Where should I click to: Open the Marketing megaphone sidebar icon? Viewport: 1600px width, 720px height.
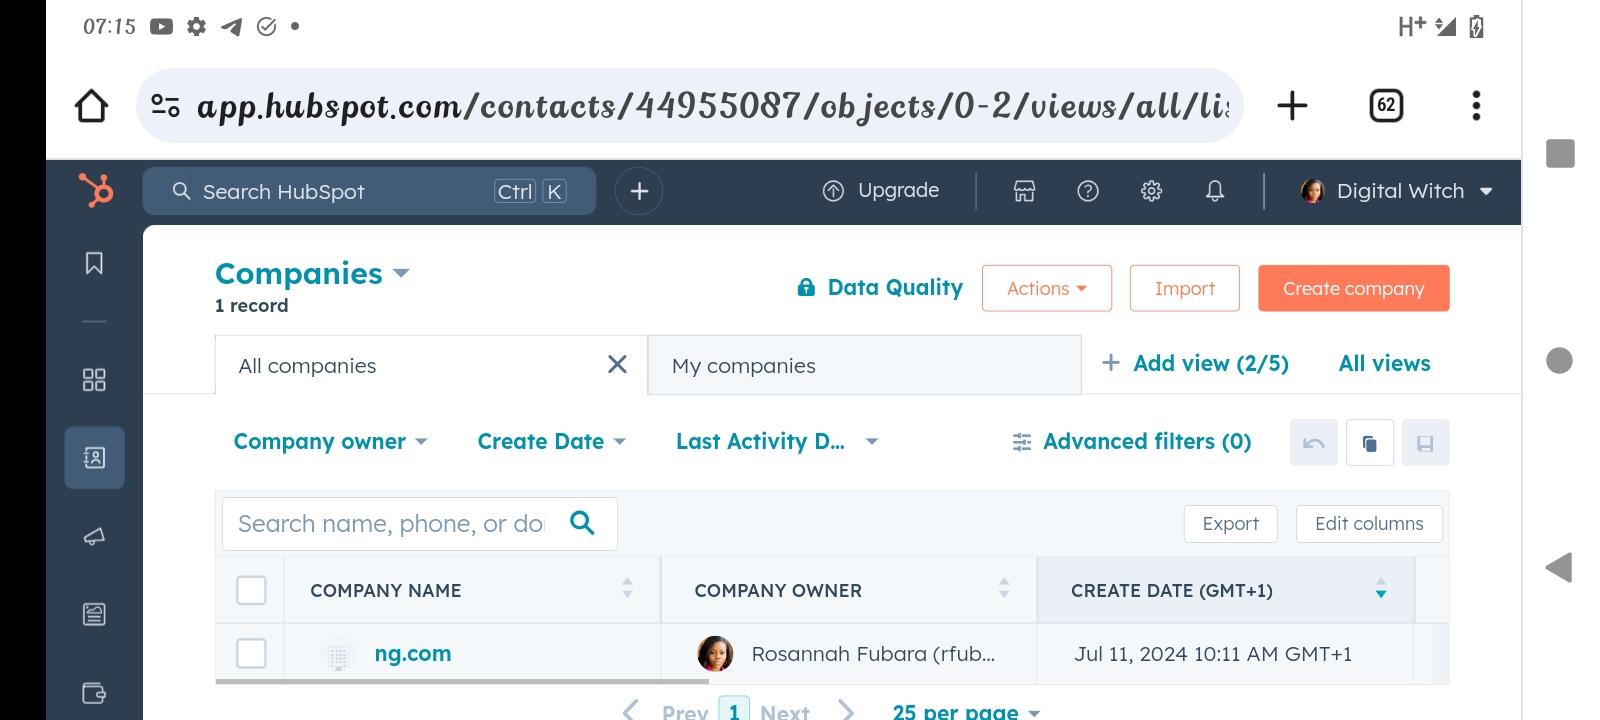(94, 537)
